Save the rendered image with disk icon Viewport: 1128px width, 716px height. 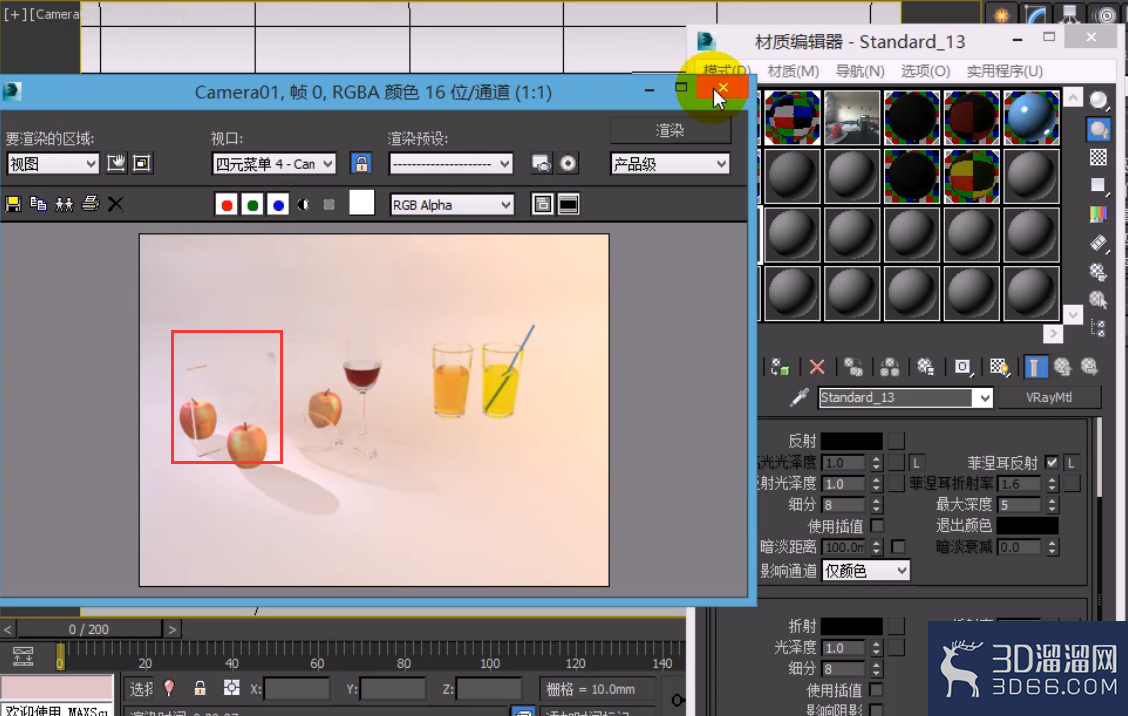[x=13, y=204]
